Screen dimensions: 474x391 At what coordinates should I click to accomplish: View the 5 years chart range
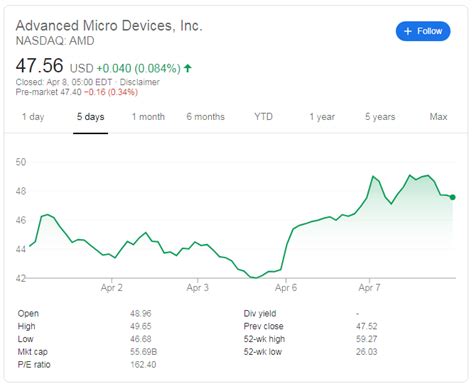380,117
